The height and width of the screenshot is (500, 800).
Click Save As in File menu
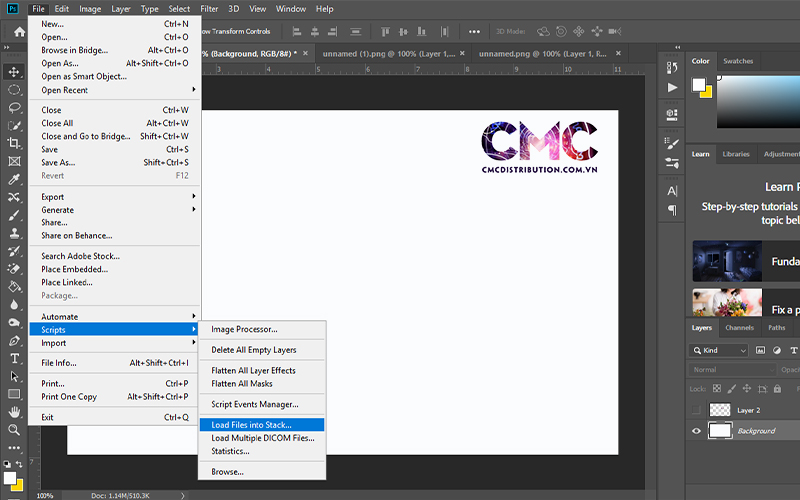pos(115,162)
